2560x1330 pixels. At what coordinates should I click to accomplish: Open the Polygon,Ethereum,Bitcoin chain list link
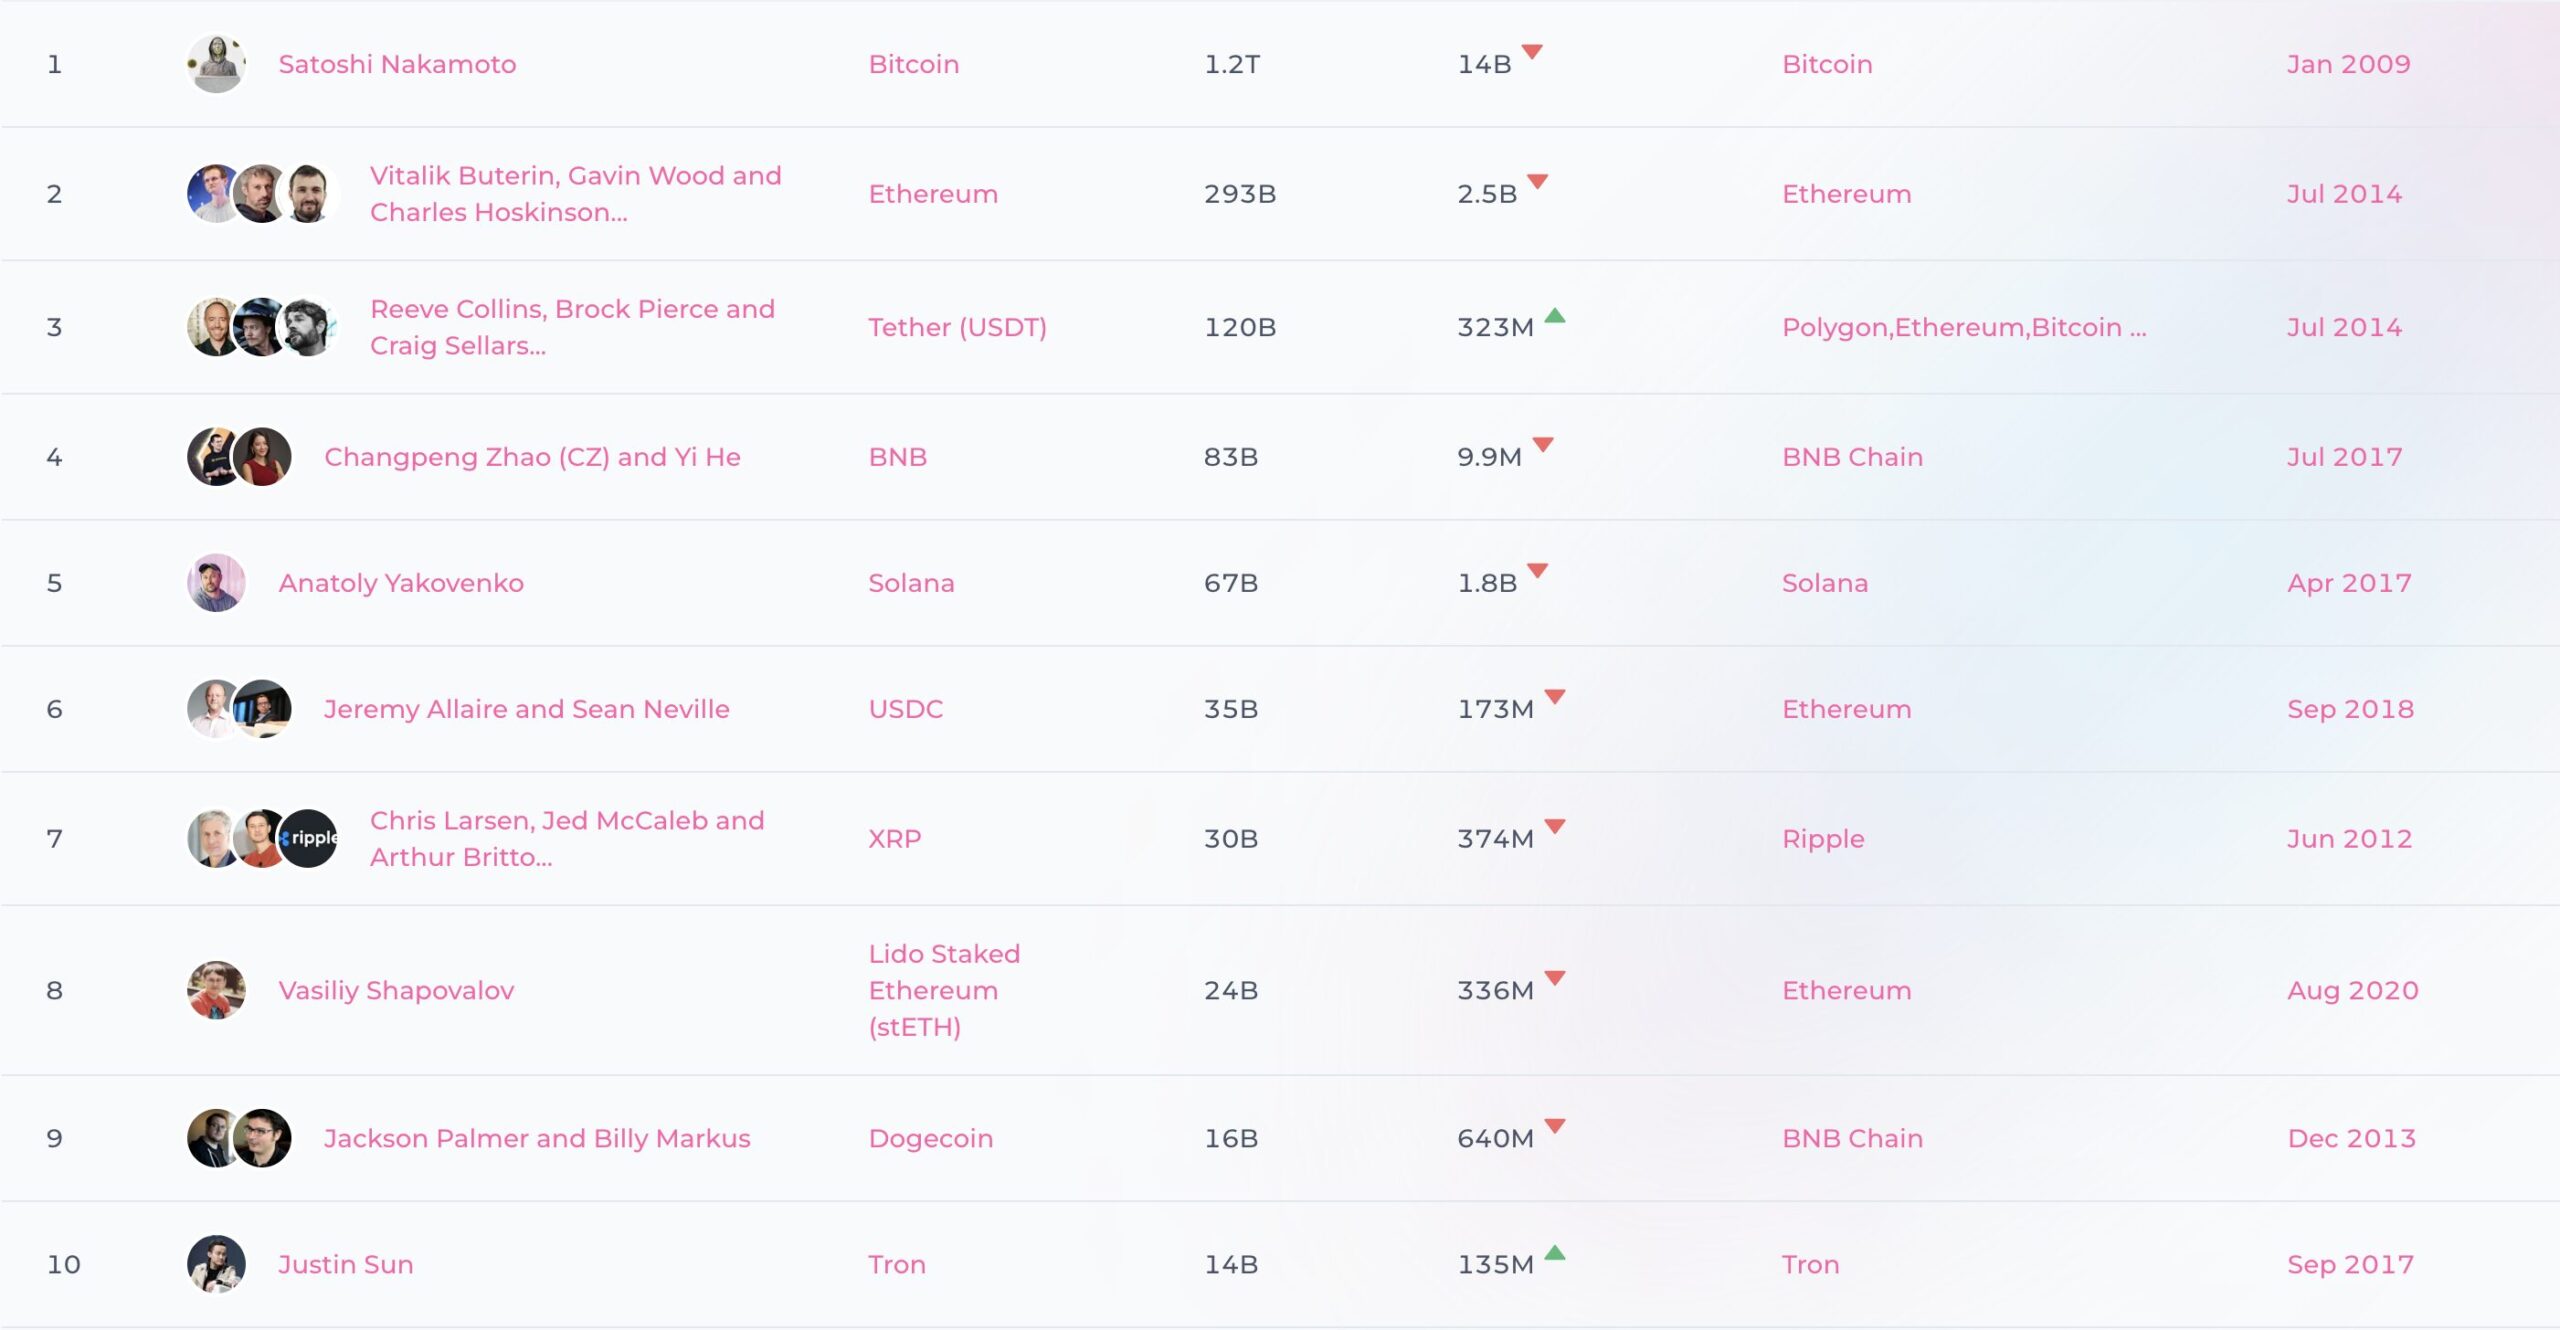(1963, 327)
